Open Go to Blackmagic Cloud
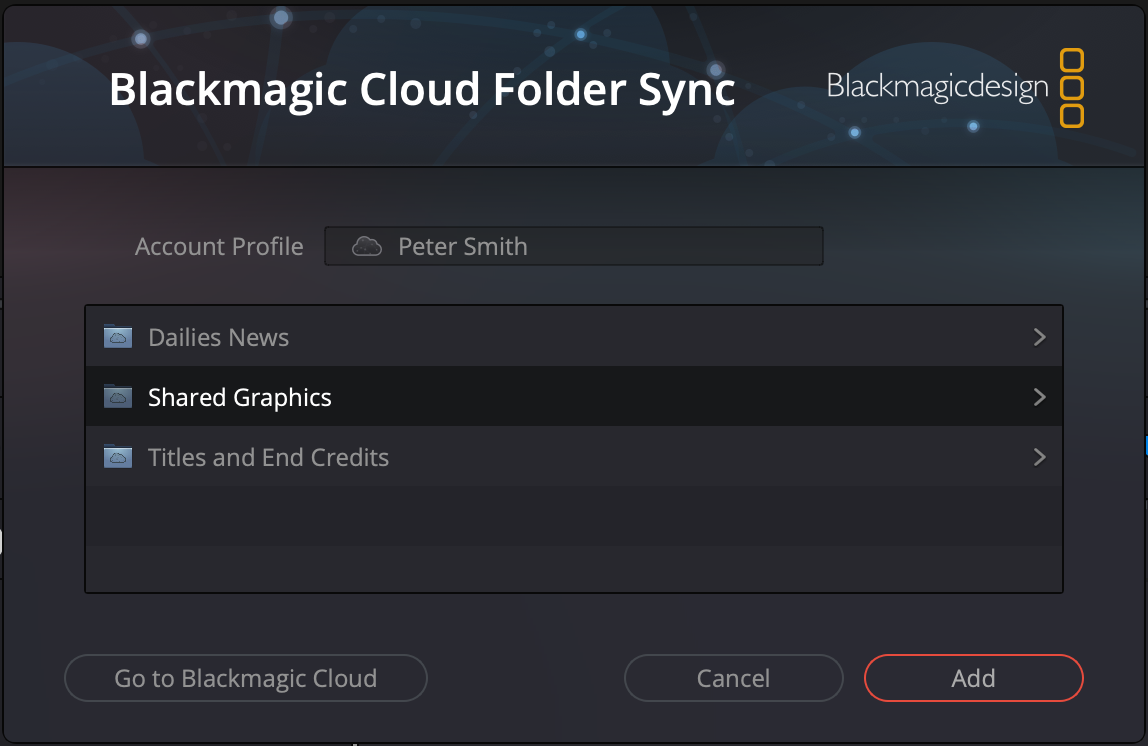 click(x=245, y=677)
